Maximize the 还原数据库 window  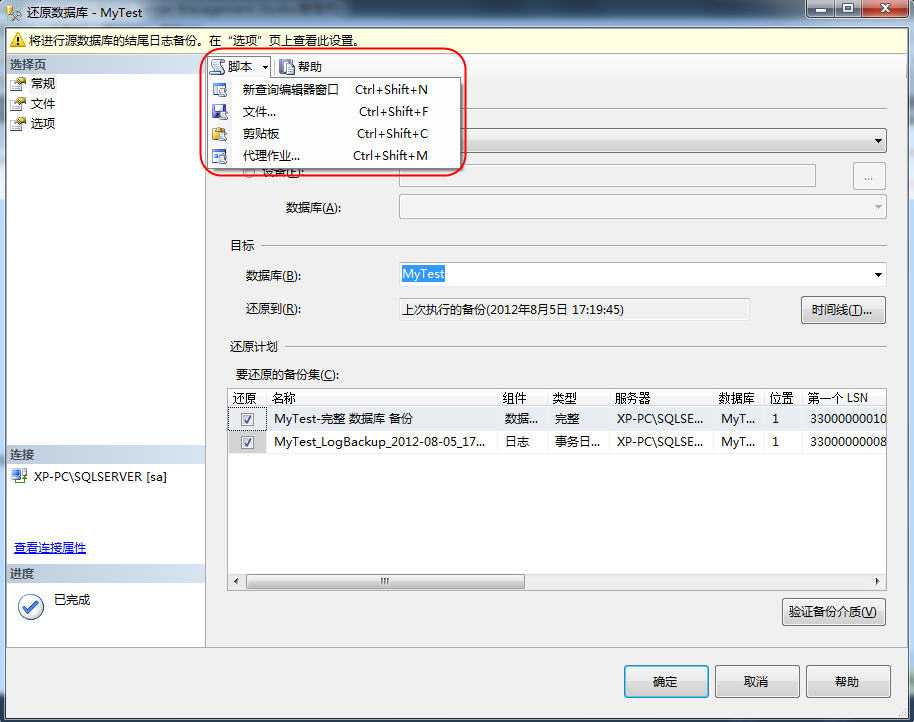point(848,9)
